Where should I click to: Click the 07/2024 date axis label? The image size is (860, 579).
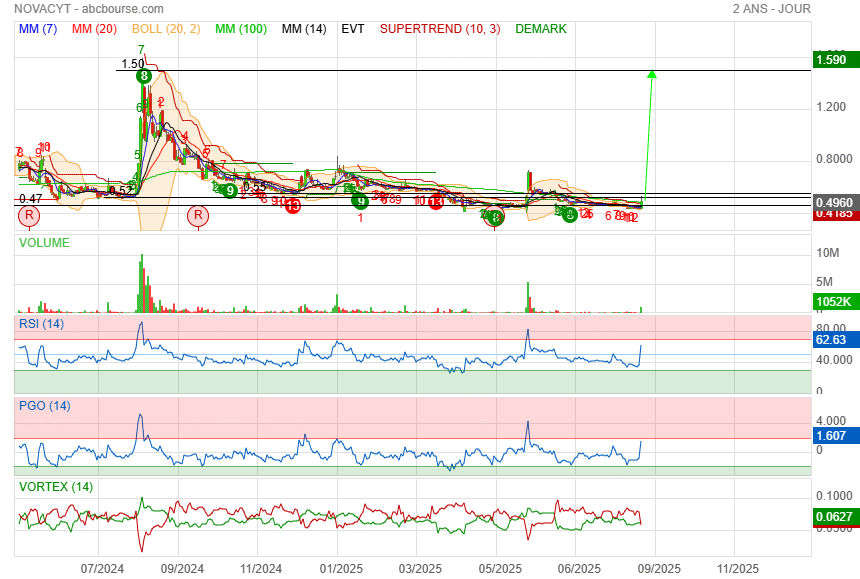coord(103,569)
